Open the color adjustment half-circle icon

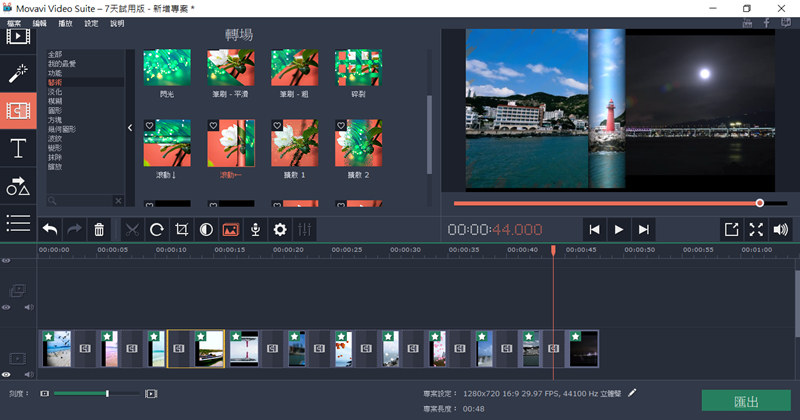[206, 229]
